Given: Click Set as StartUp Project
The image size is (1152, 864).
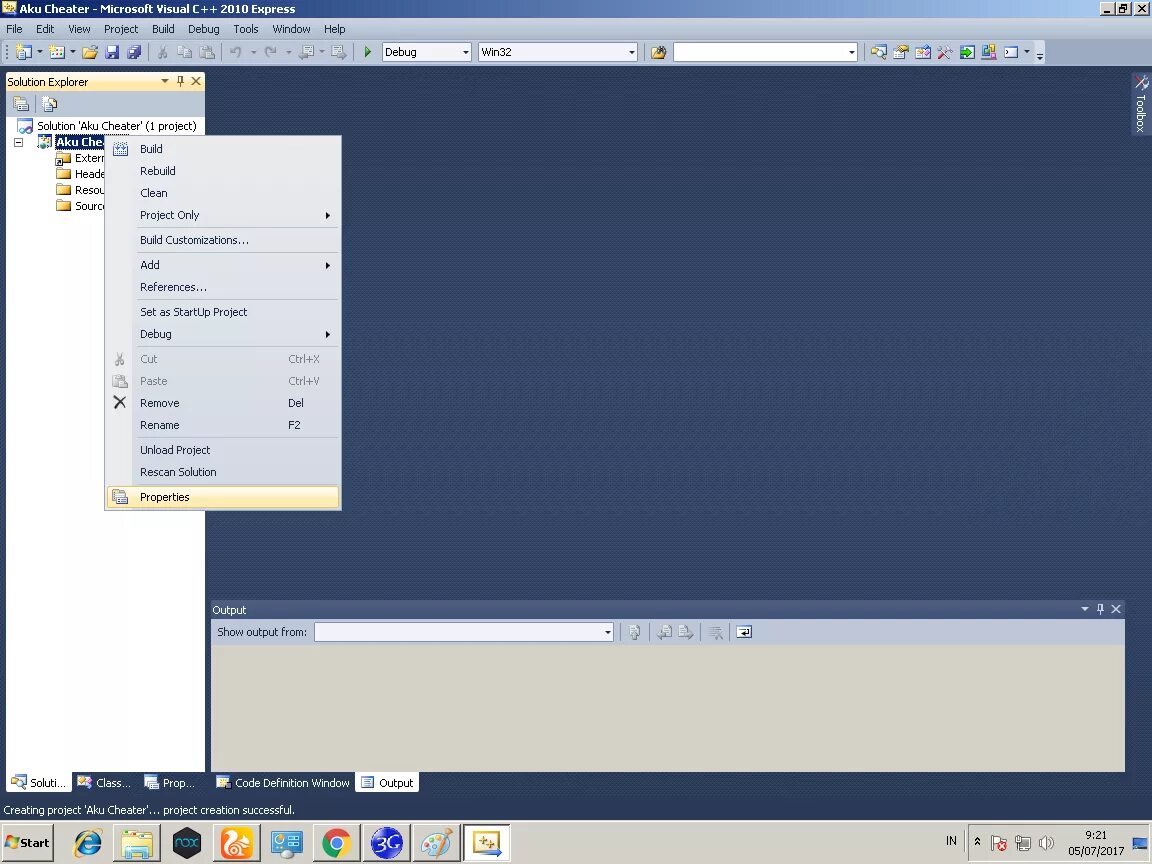Looking at the screenshot, I should pos(223,312).
